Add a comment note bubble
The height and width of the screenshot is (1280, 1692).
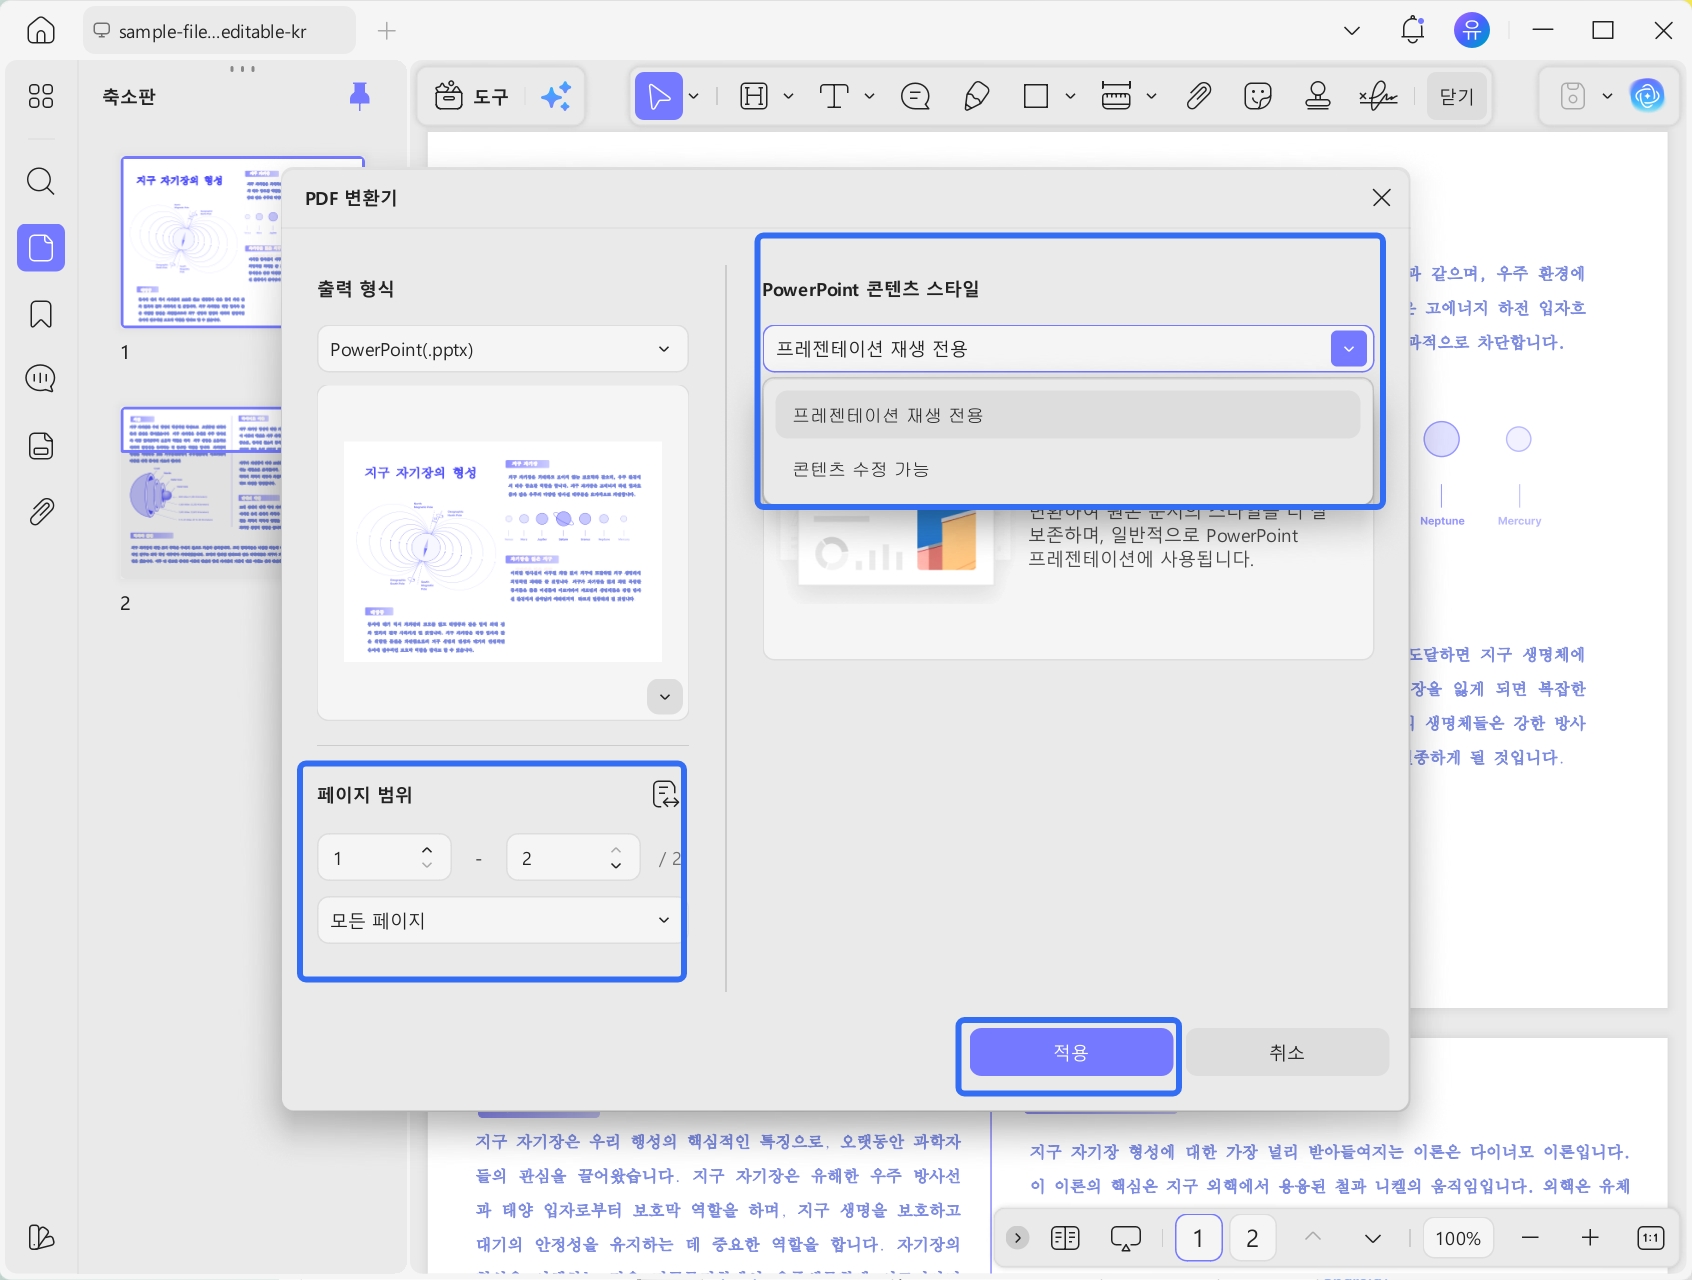tap(916, 96)
